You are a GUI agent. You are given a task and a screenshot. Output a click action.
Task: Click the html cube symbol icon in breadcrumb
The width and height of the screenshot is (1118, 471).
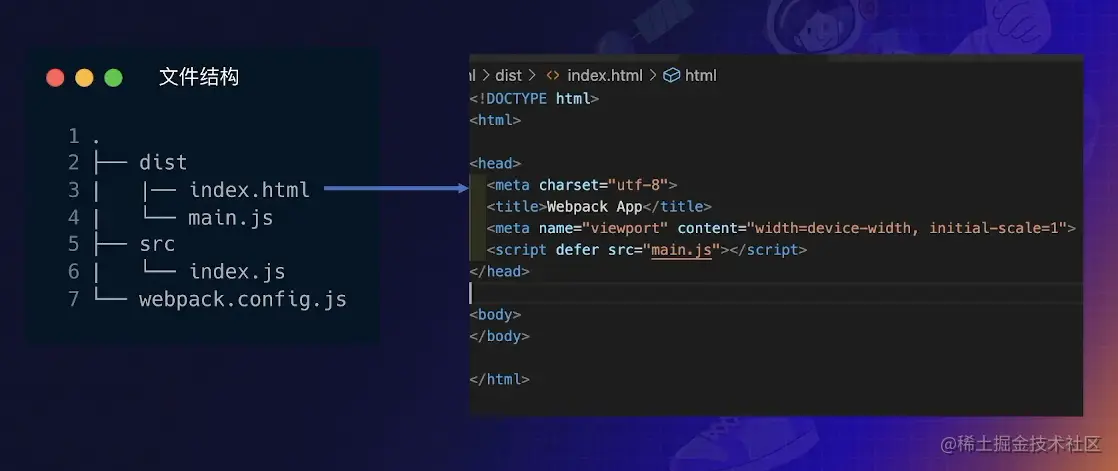pyautogui.click(x=671, y=76)
